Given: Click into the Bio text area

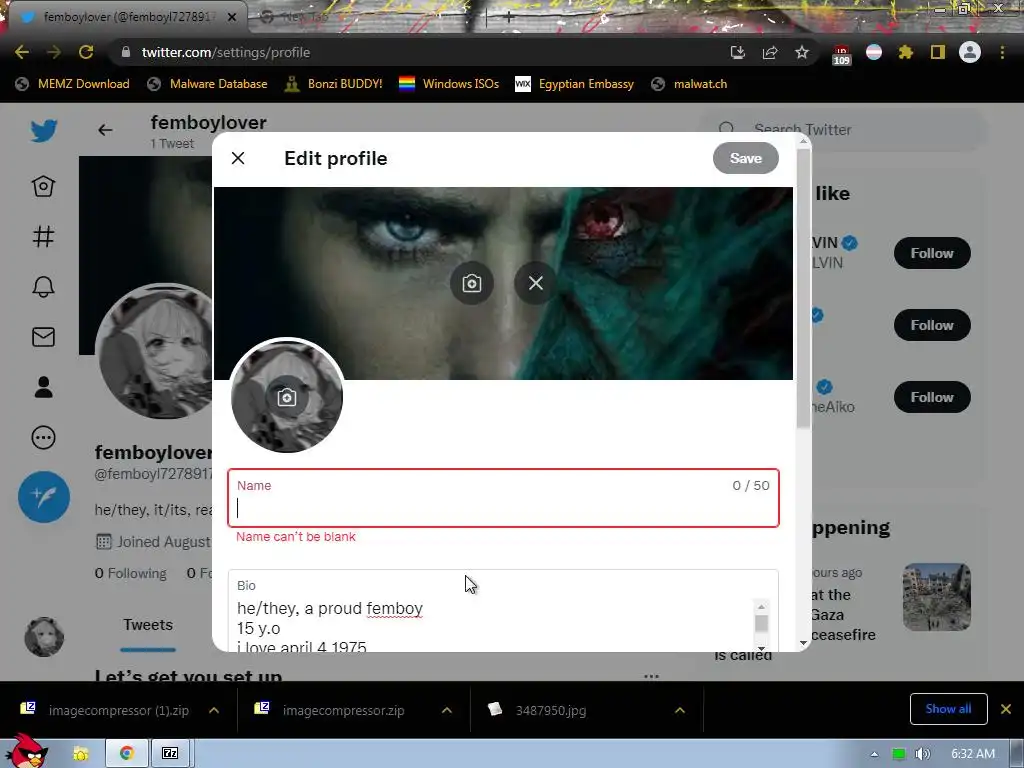Looking at the screenshot, I should point(503,611).
